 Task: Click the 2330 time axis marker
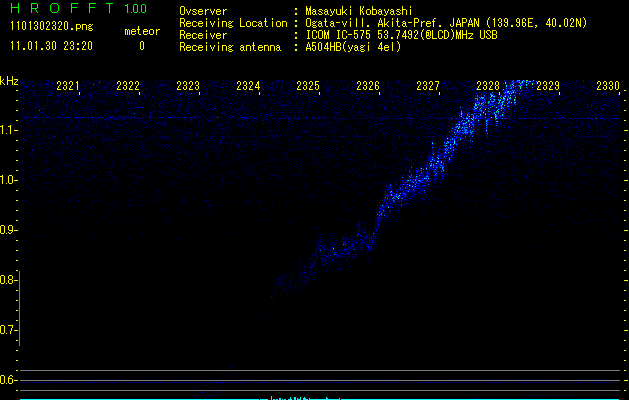tap(608, 86)
